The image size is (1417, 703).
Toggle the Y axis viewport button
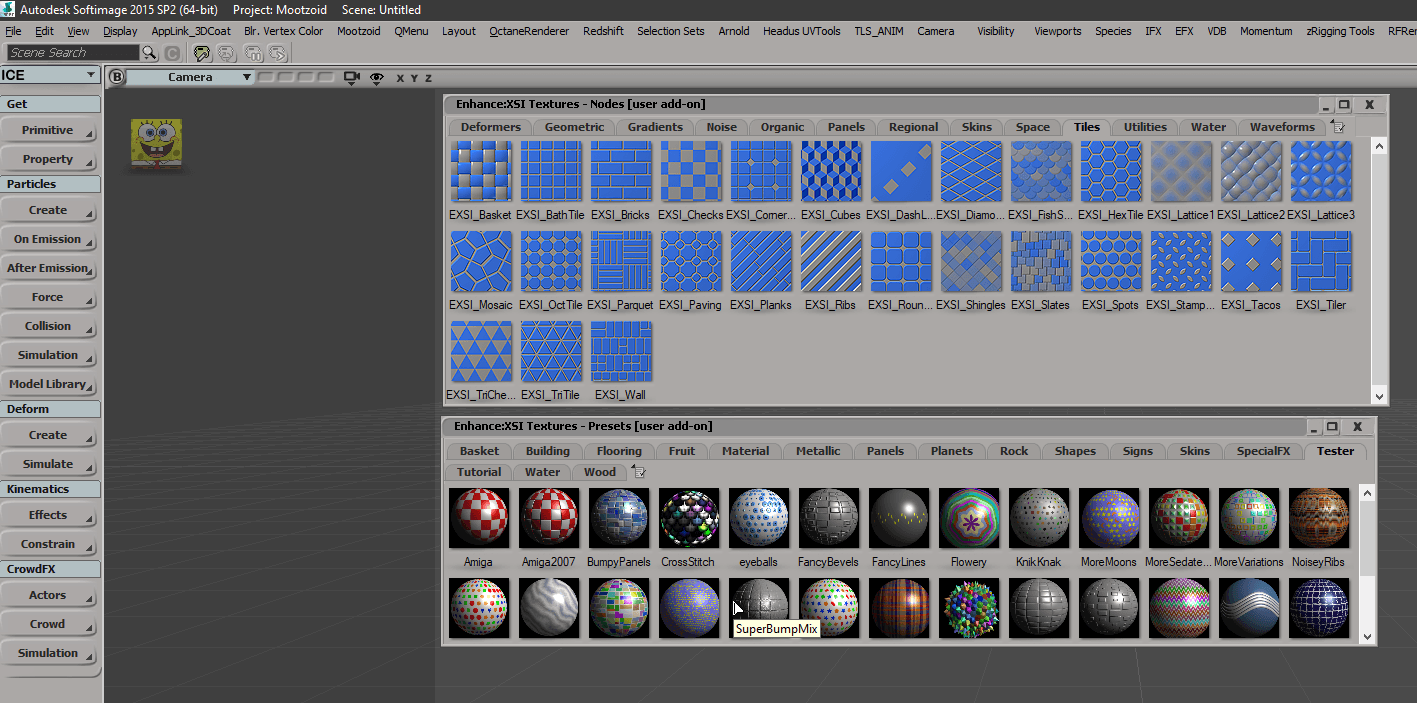click(414, 78)
